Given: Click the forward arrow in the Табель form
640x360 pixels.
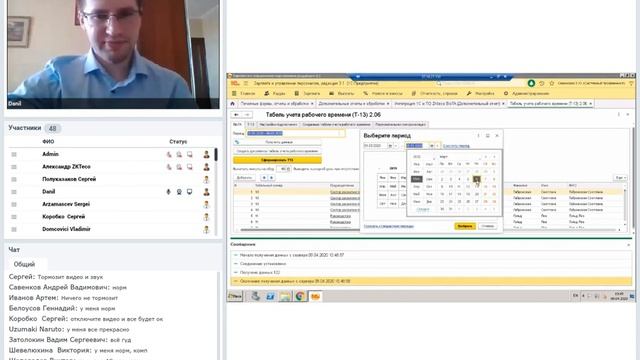Looking at the screenshot, I should click(x=247, y=115).
